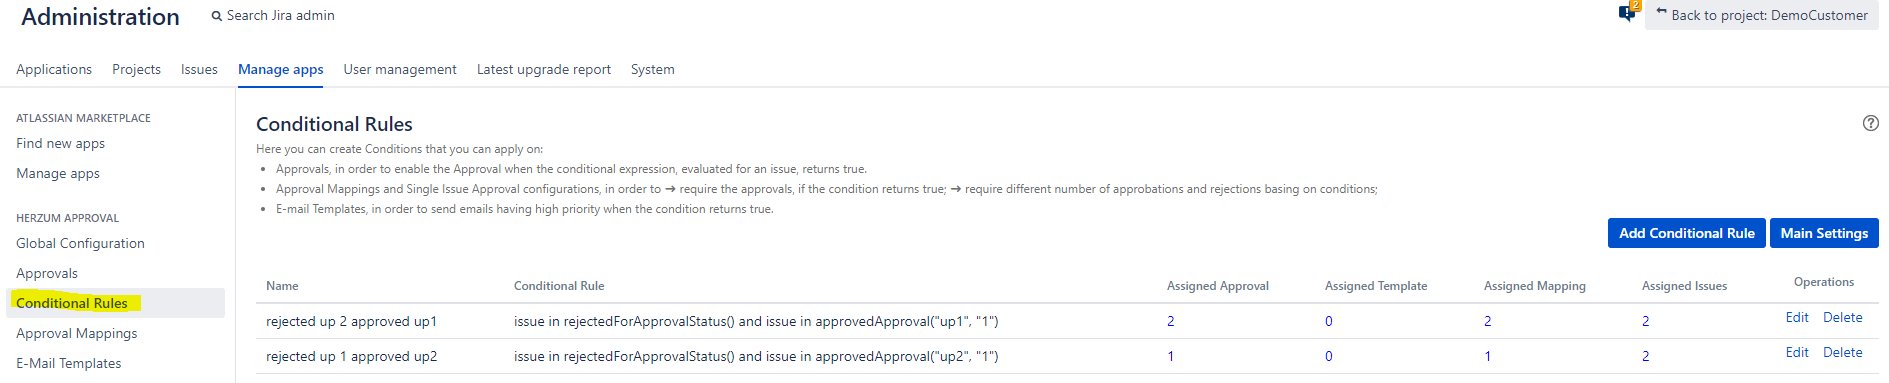Select the User management tab
1889x383 pixels.
coord(400,69)
